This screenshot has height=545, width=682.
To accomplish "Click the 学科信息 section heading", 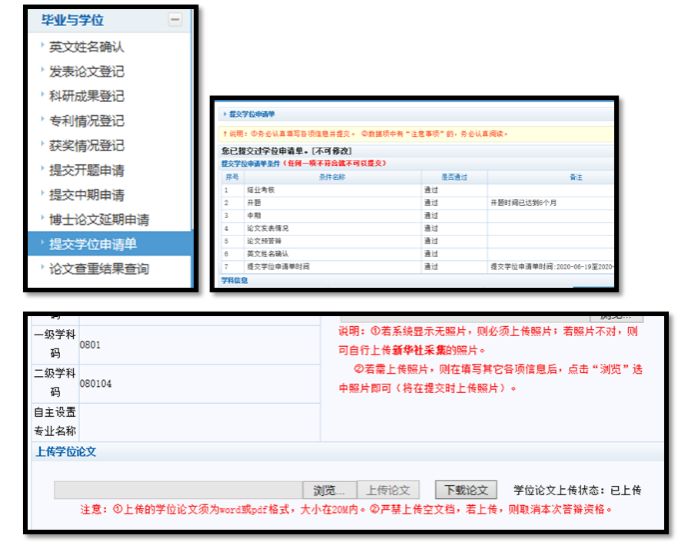I will pos(236,281).
